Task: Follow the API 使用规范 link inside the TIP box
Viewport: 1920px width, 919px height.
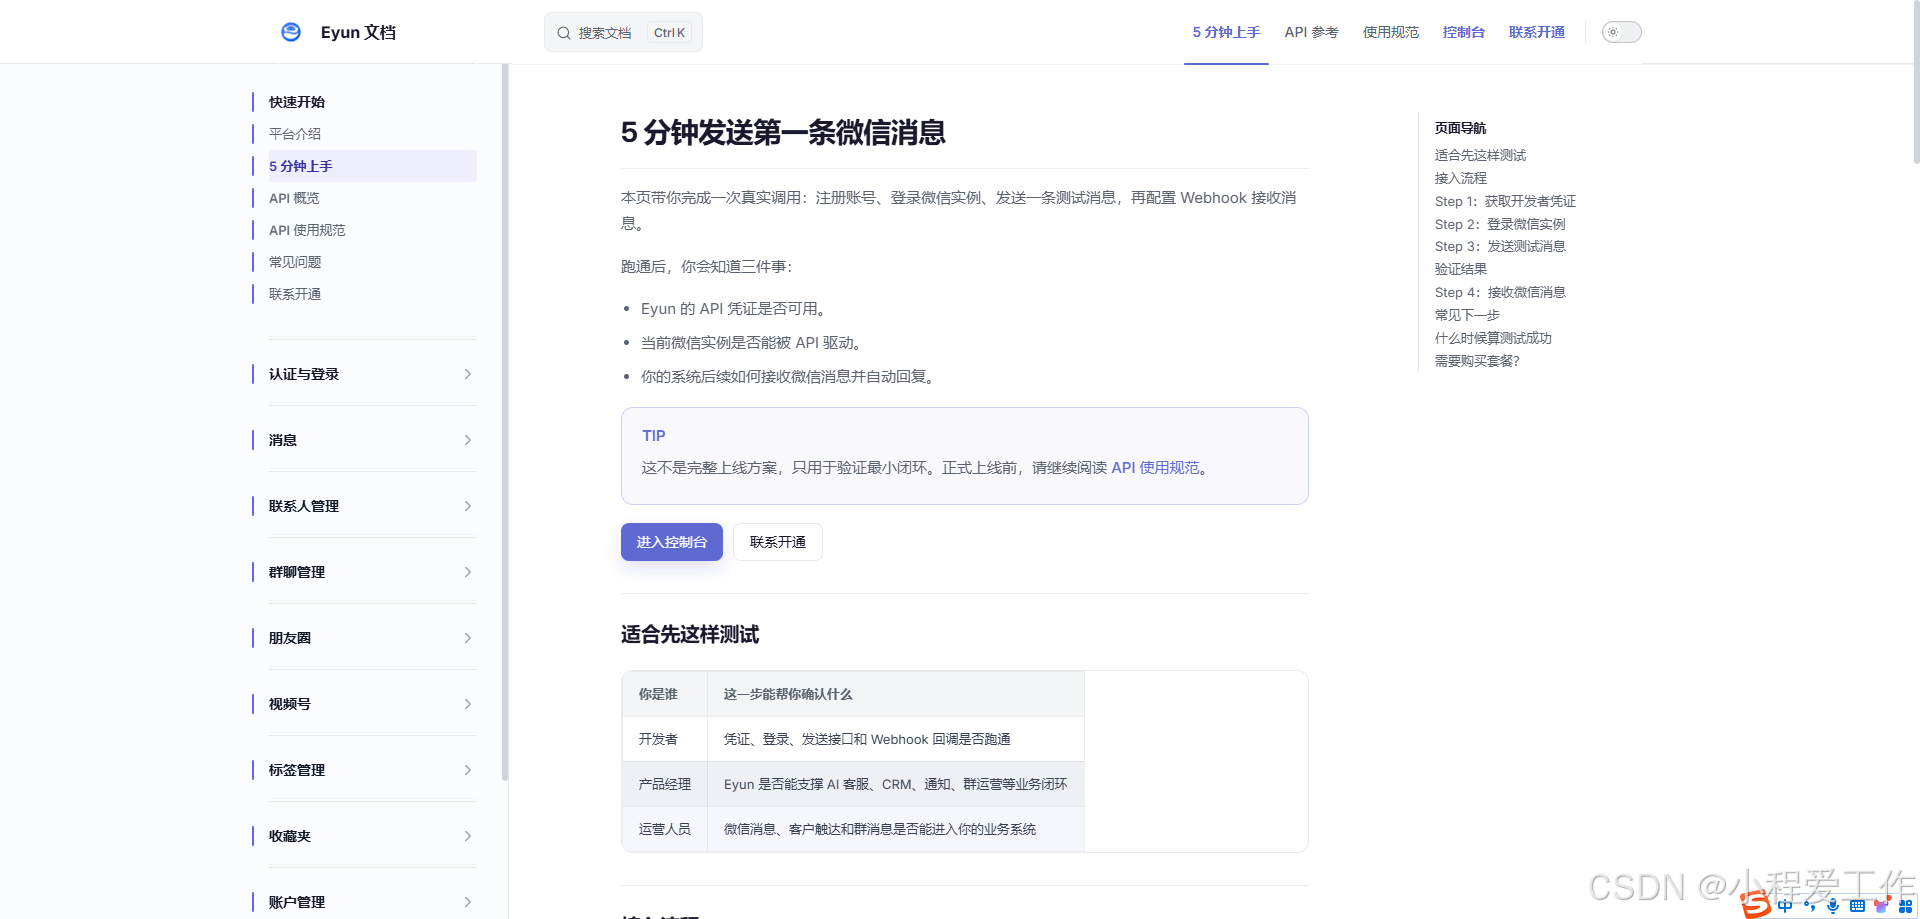Action: (1155, 468)
